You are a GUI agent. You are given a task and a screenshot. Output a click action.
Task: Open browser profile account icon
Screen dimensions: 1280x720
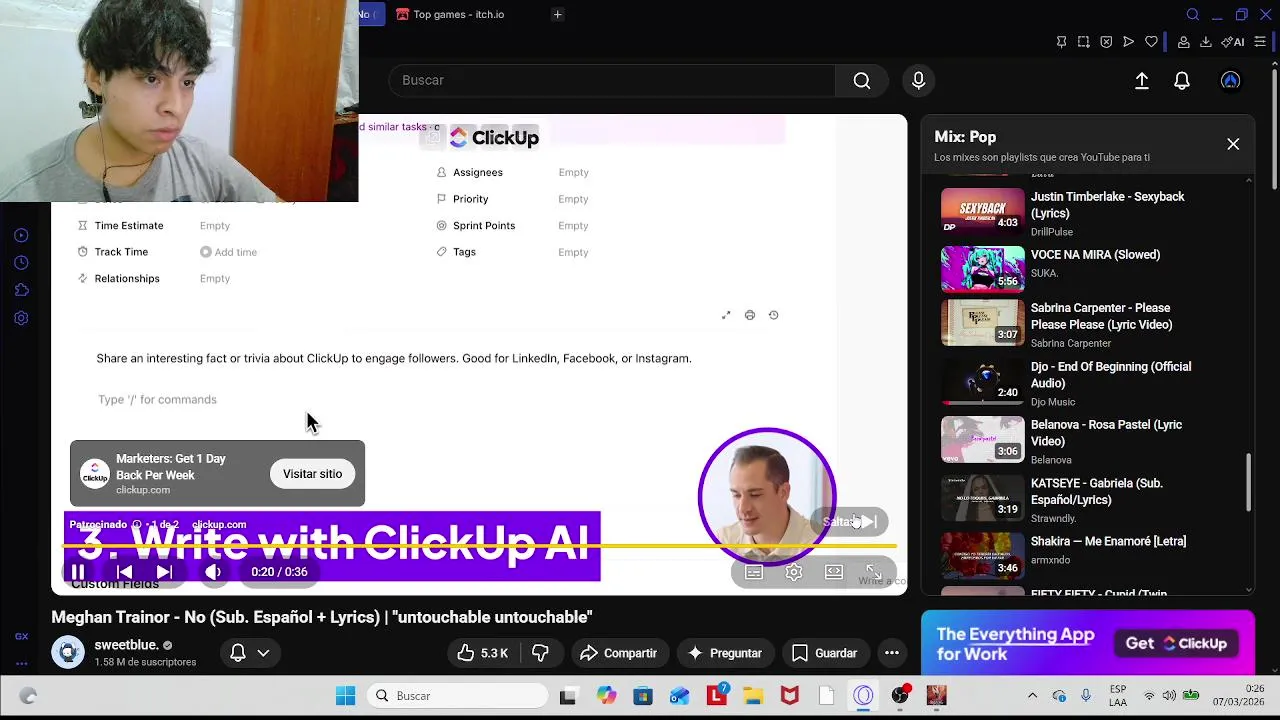click(1184, 42)
